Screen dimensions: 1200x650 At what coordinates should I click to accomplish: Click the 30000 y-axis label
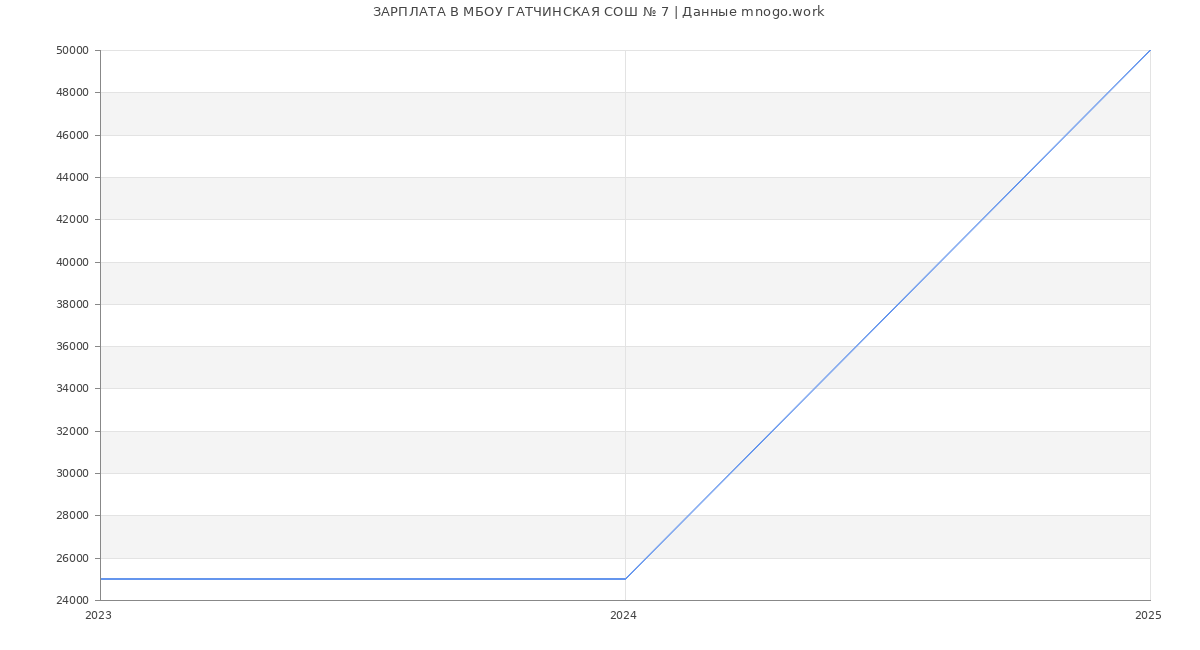pos(73,473)
